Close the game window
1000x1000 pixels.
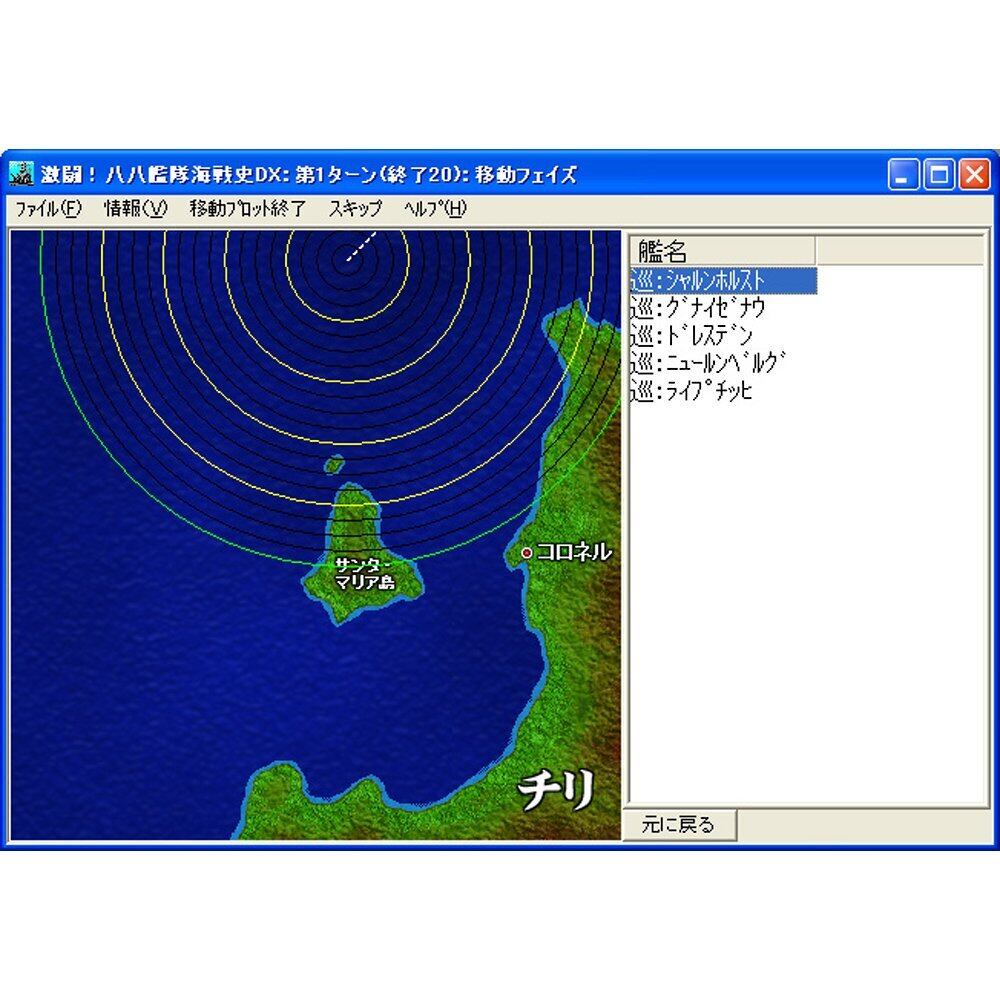pos(974,174)
